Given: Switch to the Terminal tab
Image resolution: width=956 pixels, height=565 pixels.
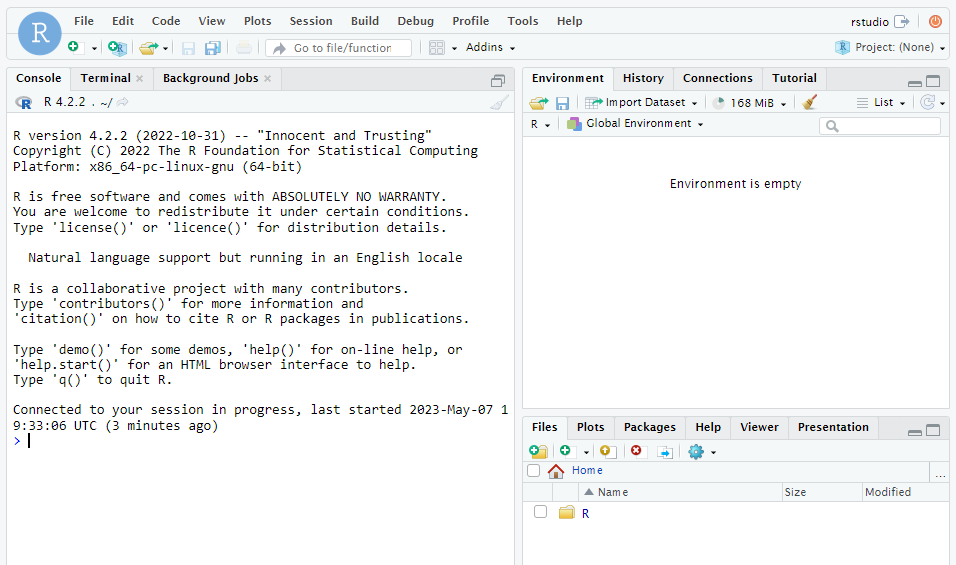Looking at the screenshot, I should 105,78.
